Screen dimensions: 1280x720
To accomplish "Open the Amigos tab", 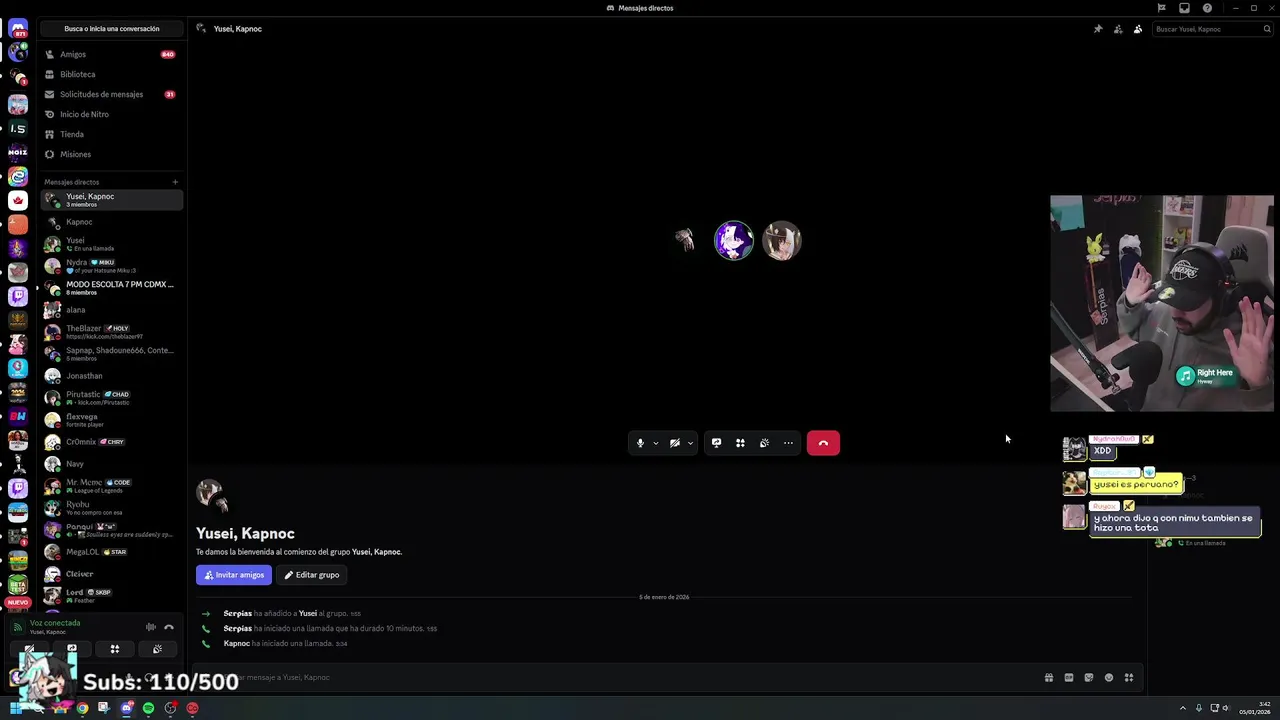I will point(111,54).
